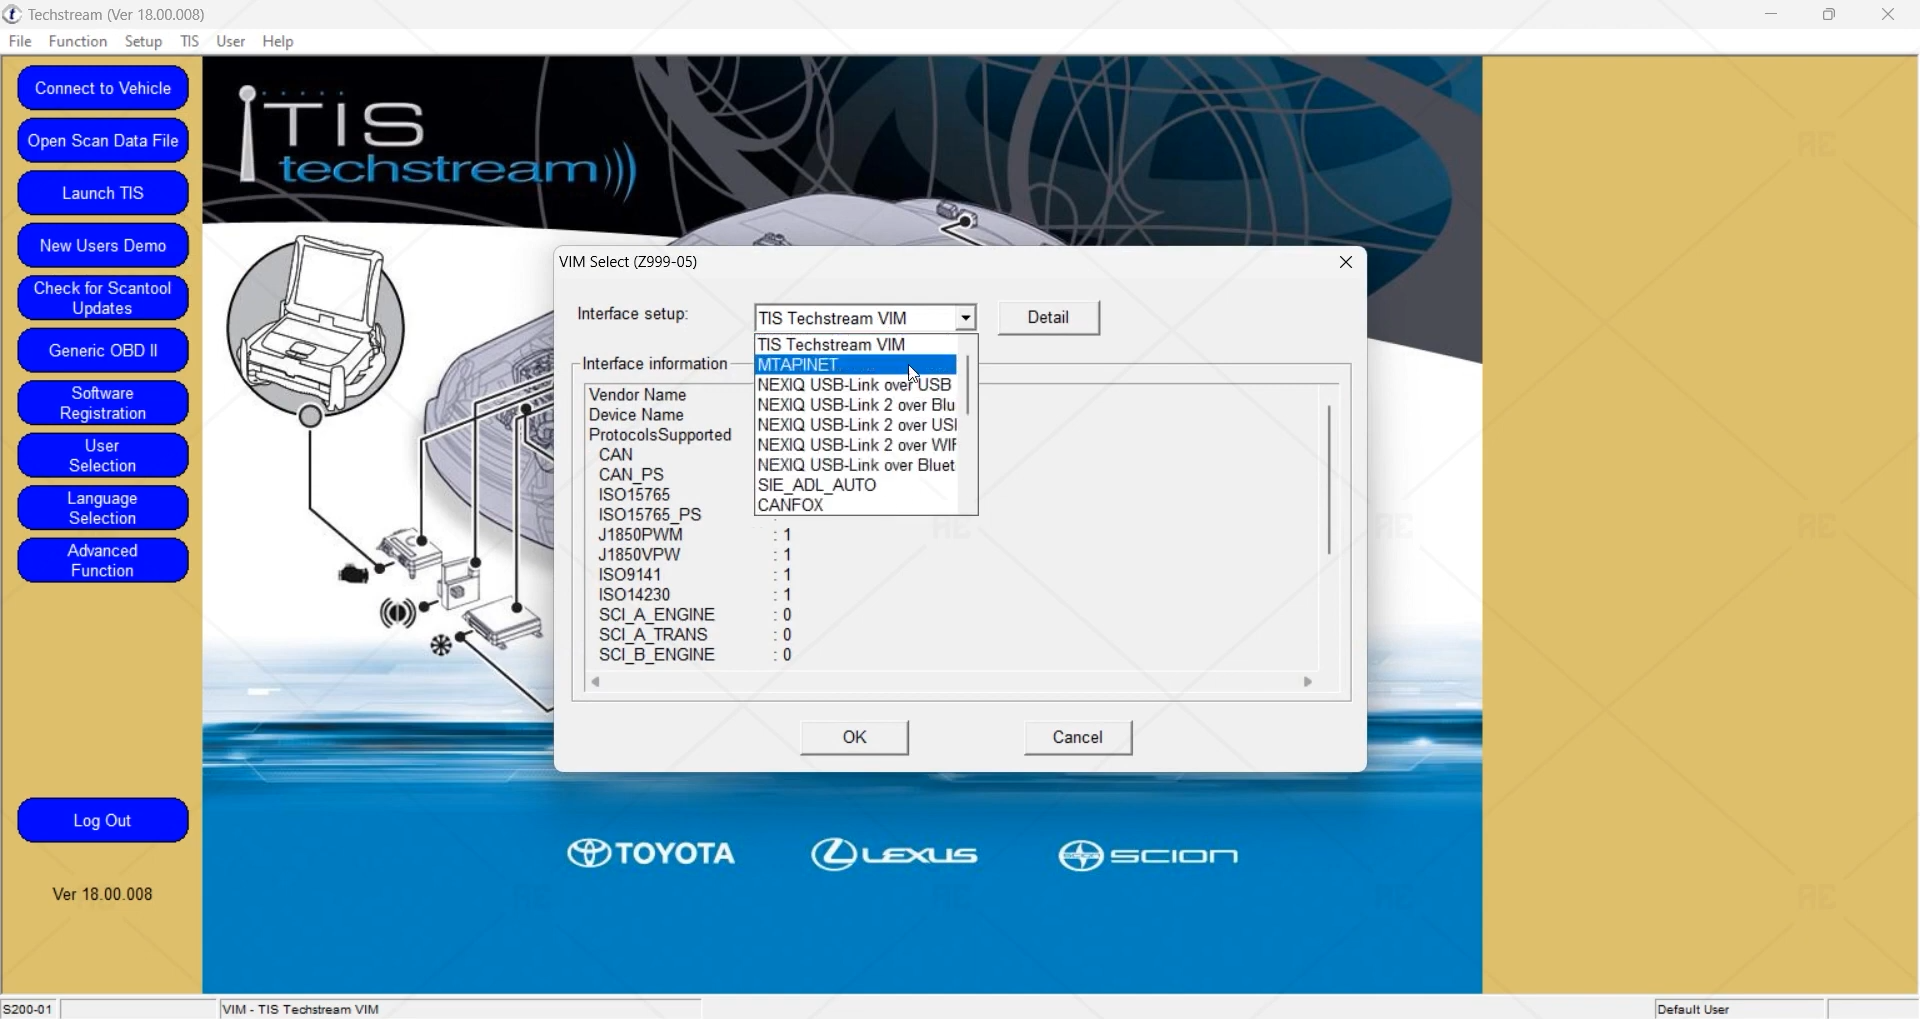Click the Detail button

click(x=1047, y=317)
